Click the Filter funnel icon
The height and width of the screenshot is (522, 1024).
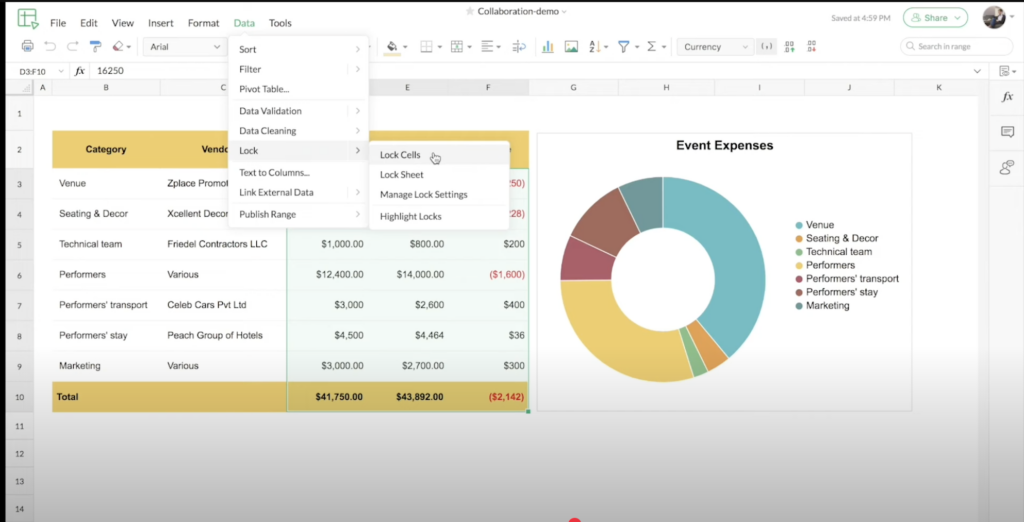pos(624,46)
